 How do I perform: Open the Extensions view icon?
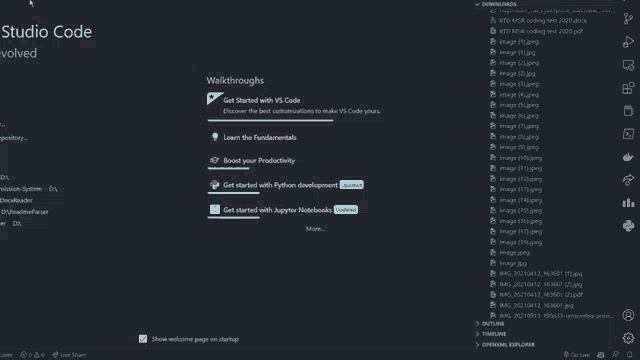[628, 88]
